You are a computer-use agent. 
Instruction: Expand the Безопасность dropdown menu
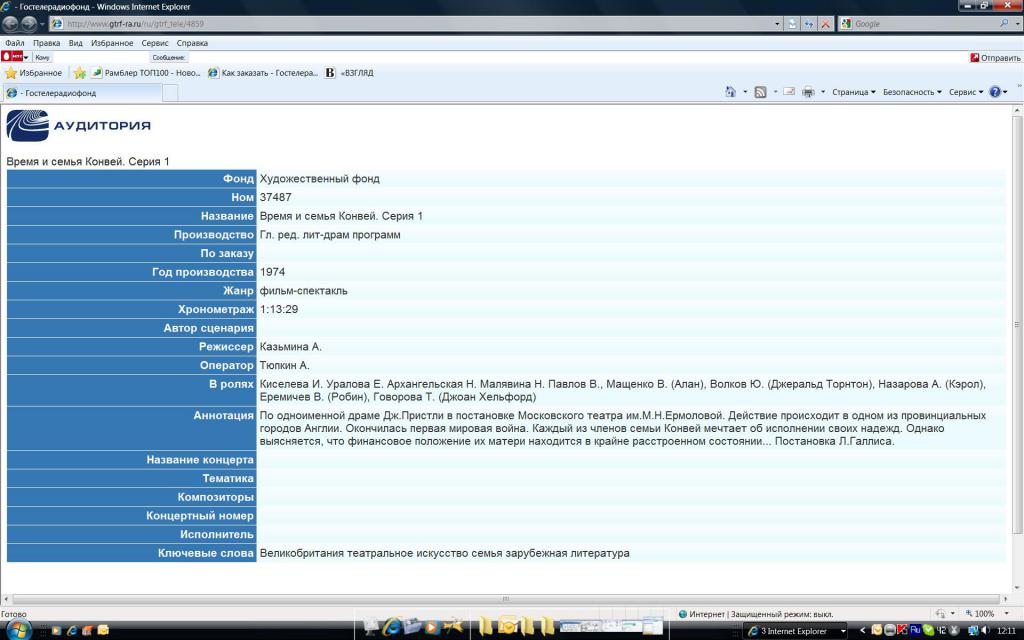[911, 92]
